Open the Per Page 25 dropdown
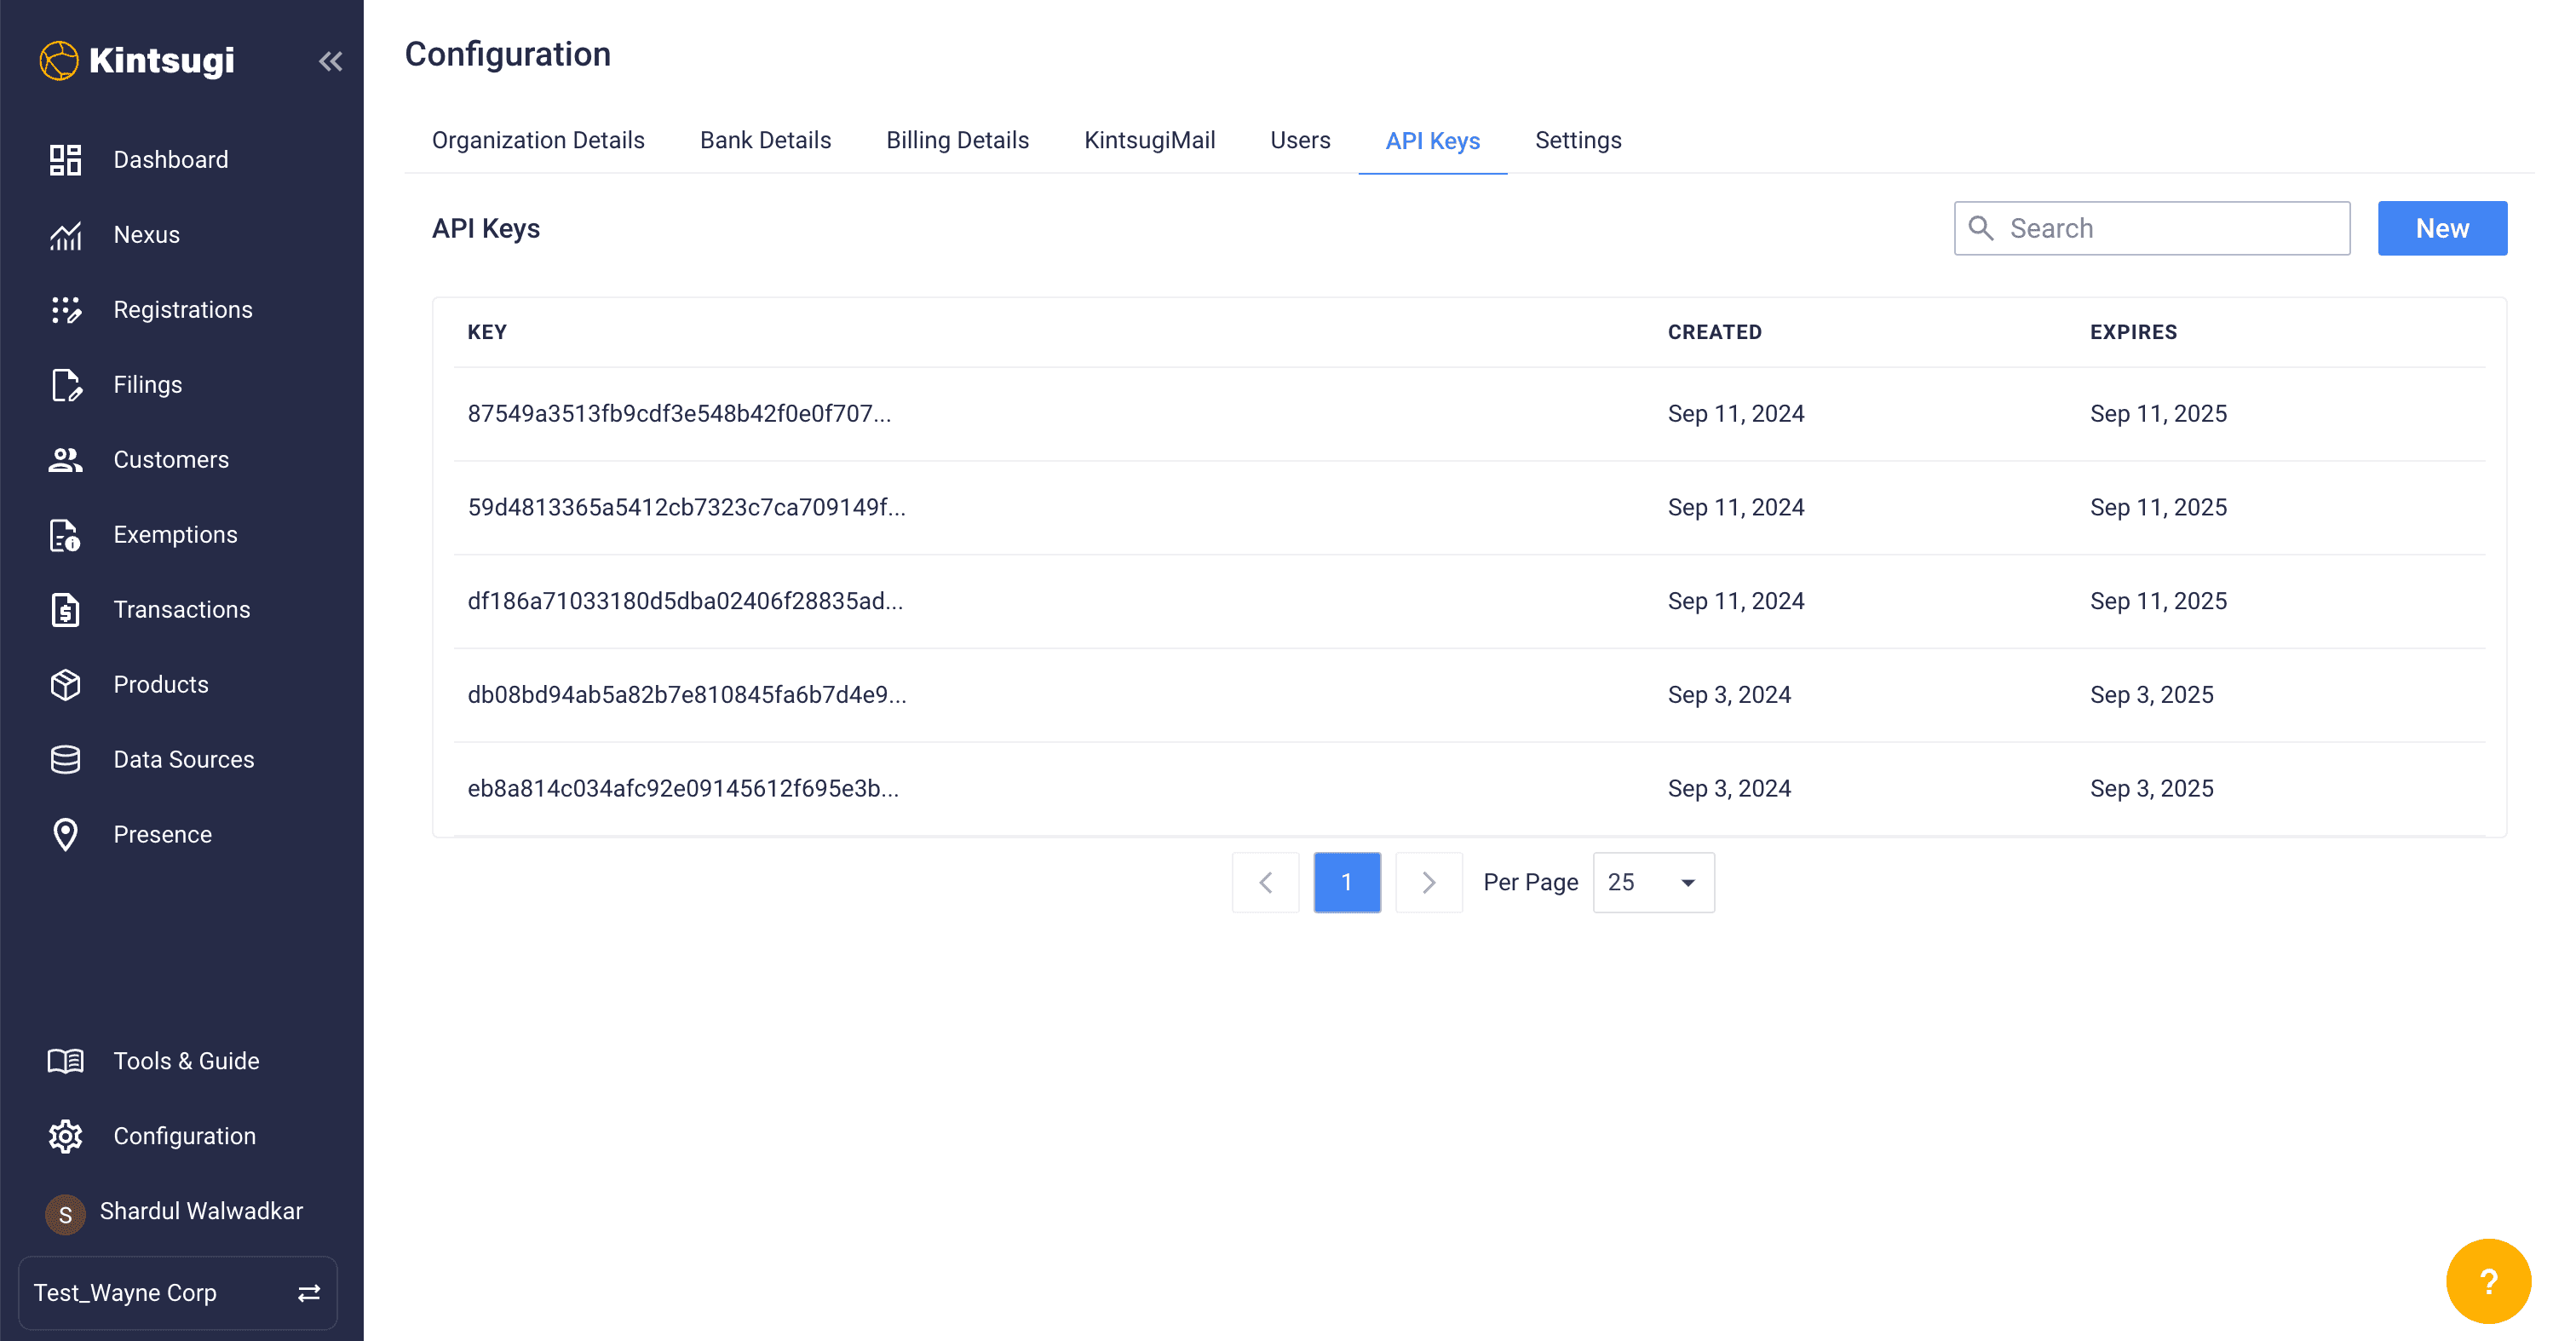2576x1341 pixels. [1652, 882]
